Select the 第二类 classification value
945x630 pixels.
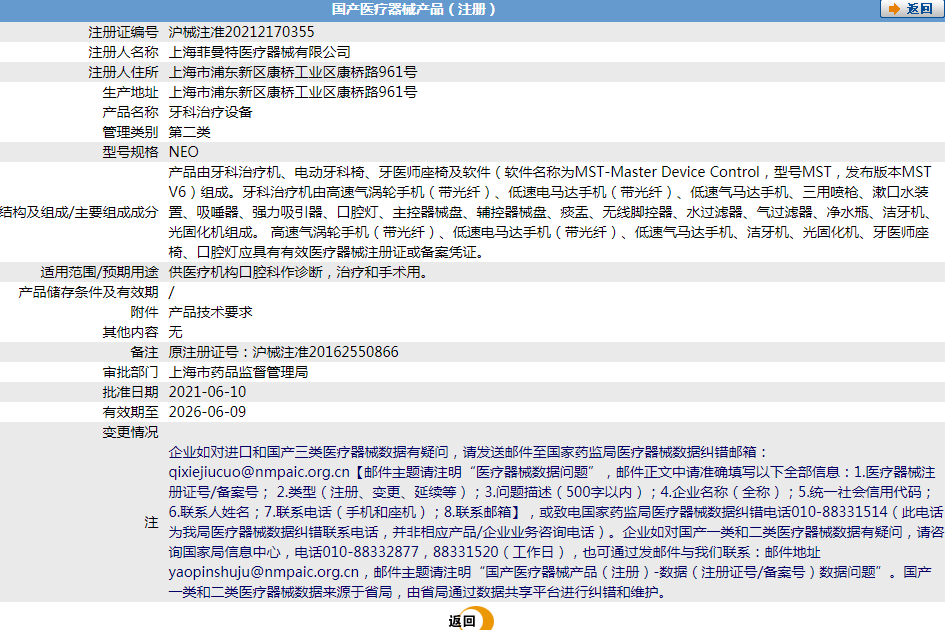pos(190,131)
